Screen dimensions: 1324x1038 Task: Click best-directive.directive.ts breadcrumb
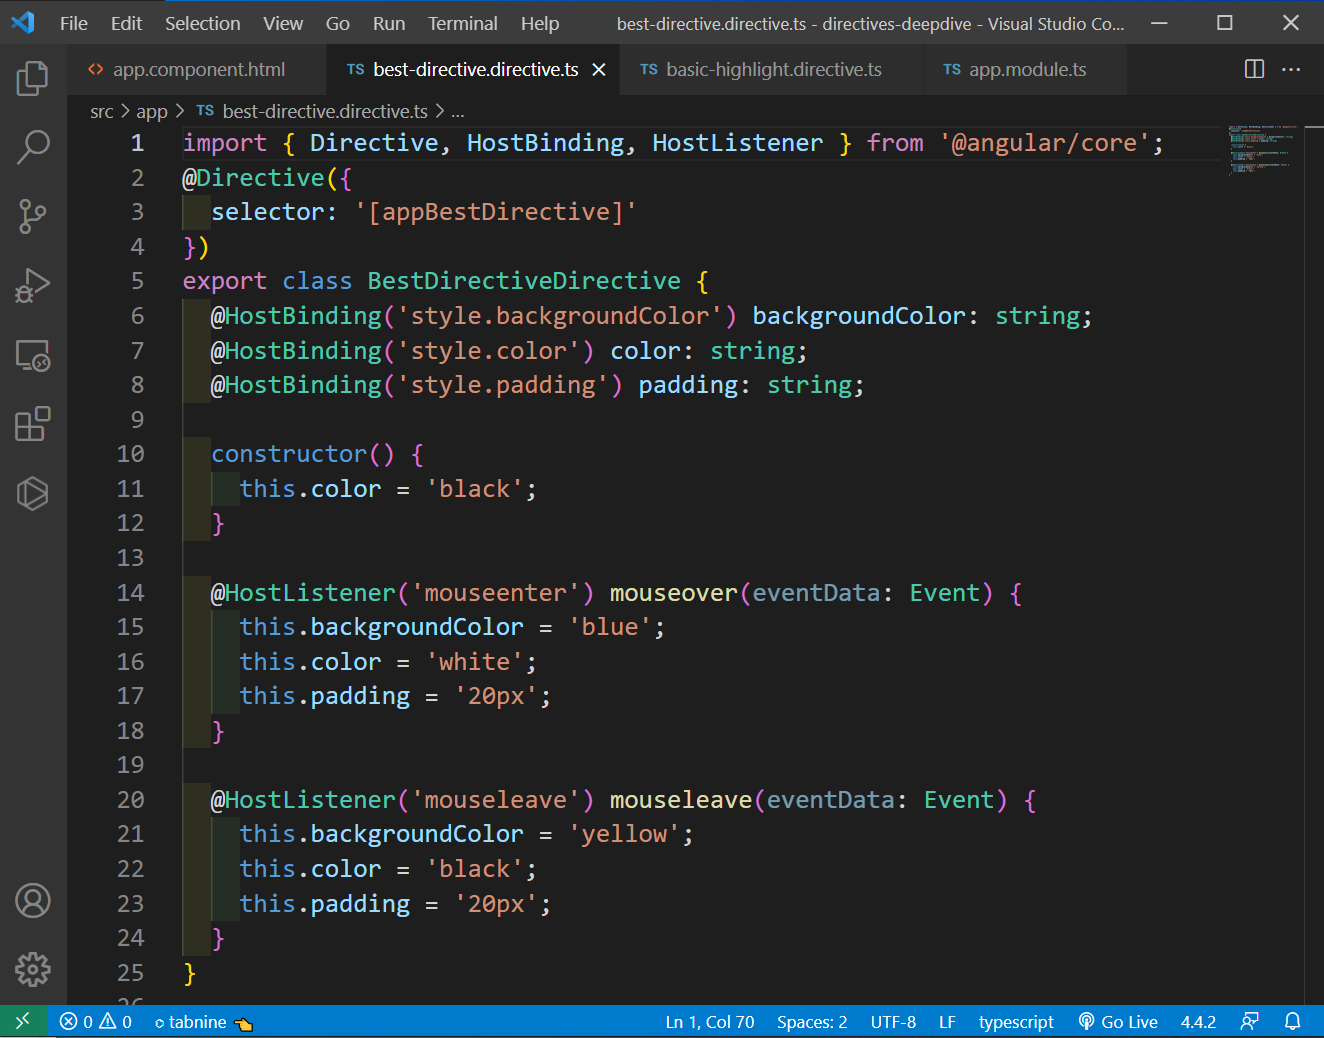312,112
